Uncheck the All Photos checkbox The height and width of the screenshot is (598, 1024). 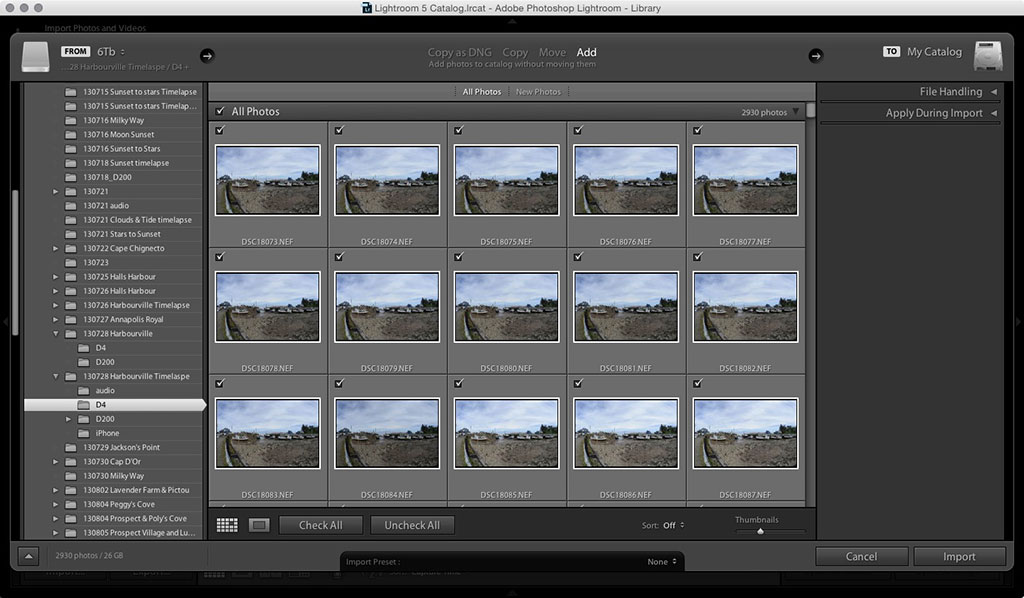(220, 111)
